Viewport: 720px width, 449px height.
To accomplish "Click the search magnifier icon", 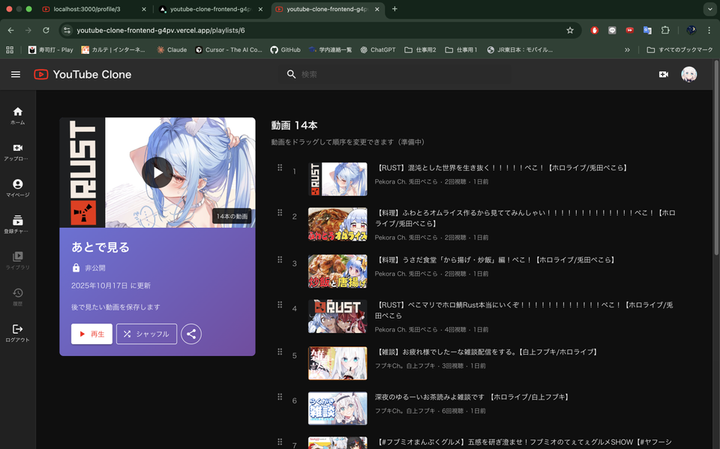I will tap(291, 74).
